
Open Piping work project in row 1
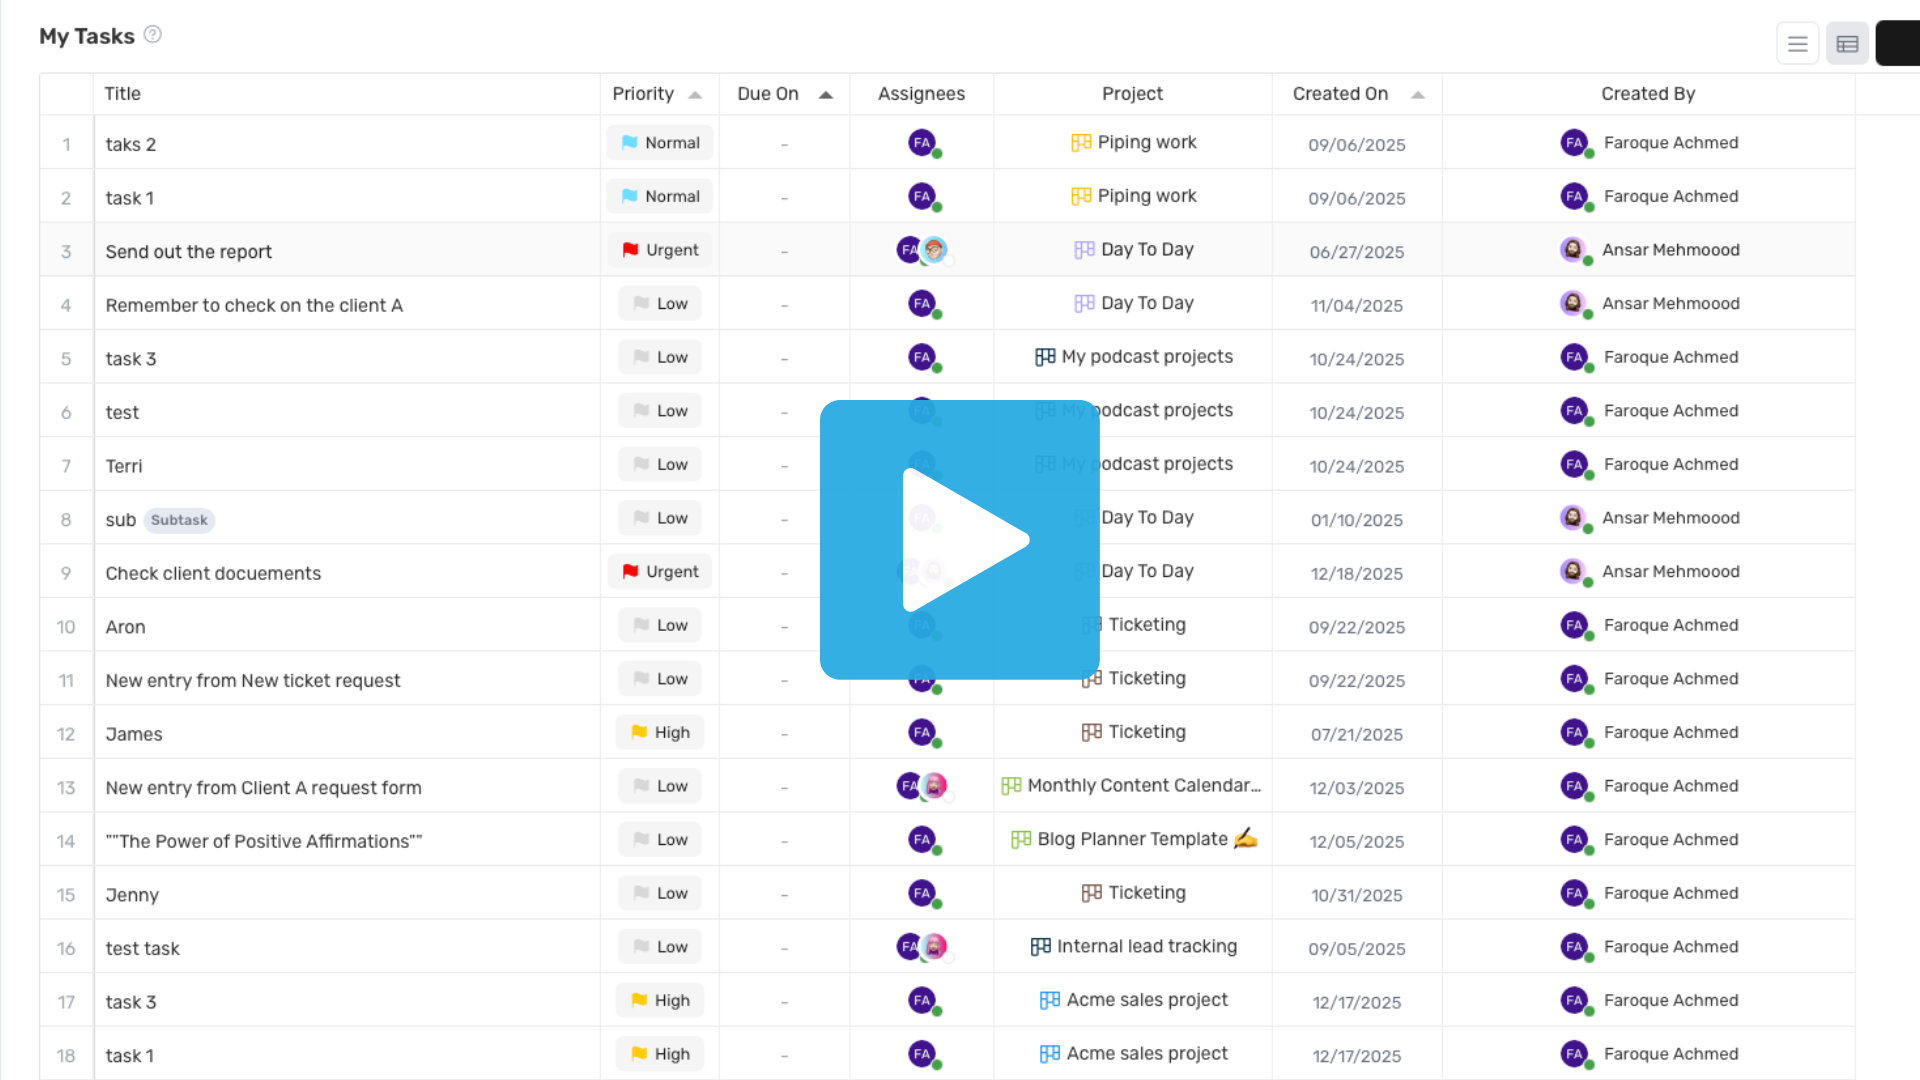pyautogui.click(x=1146, y=143)
